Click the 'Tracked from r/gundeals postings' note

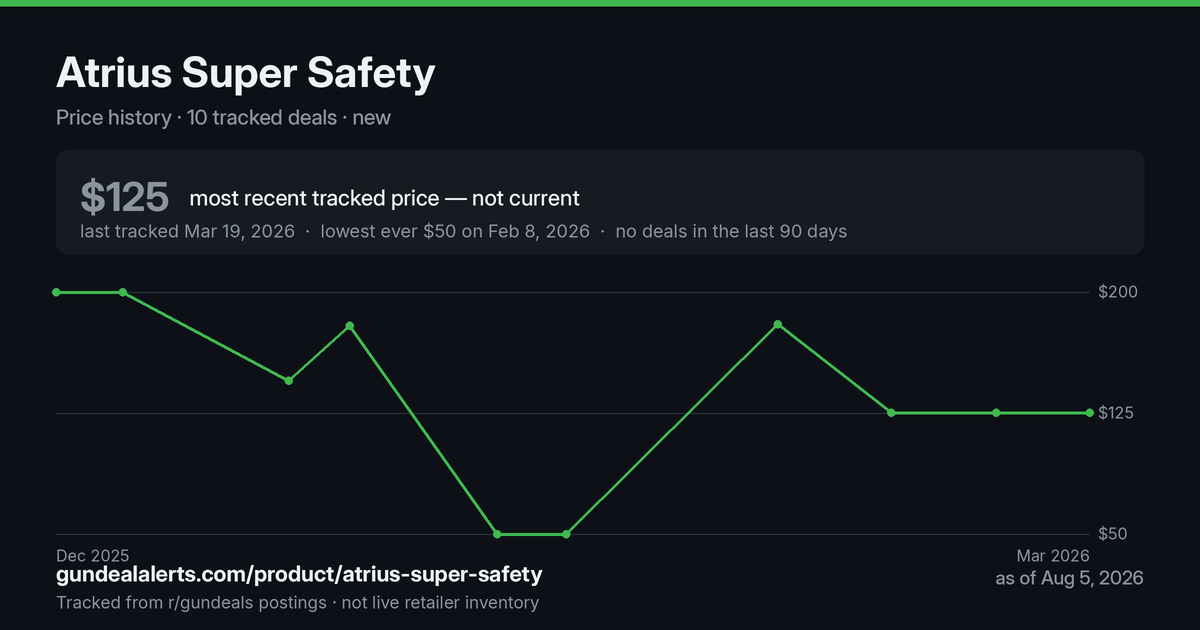click(191, 603)
